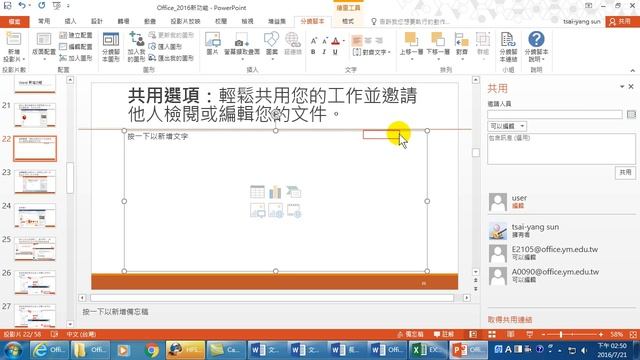The height and width of the screenshot is (360, 640).
Task: Start Slide Show from status bar icon
Action: 529,334
